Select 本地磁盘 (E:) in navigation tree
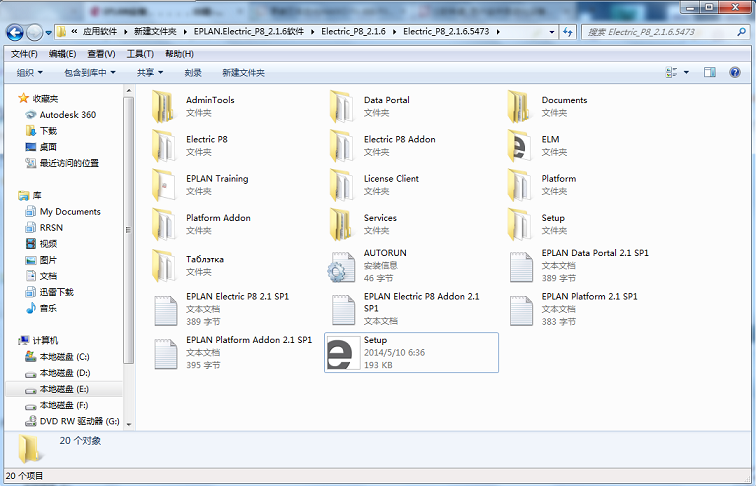 click(x=64, y=389)
